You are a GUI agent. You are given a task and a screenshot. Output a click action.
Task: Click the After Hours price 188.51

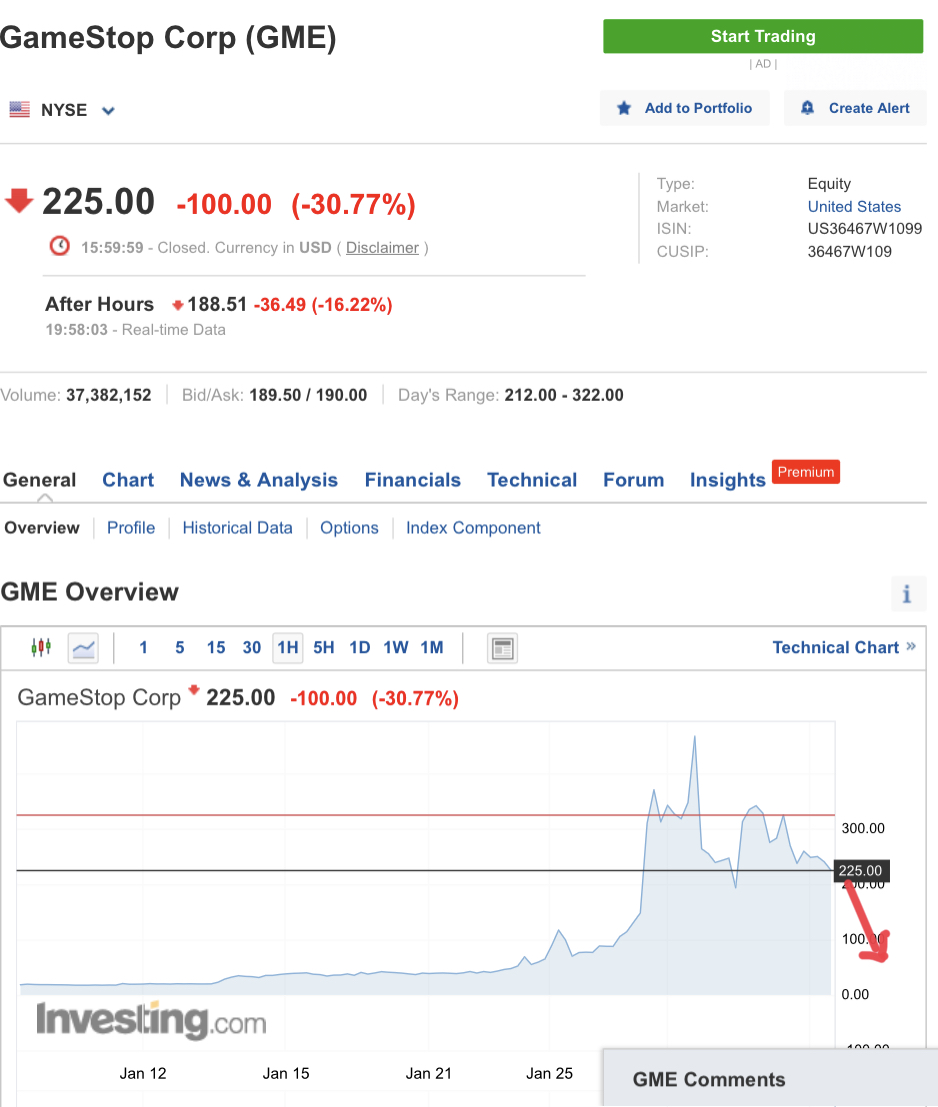(217, 304)
